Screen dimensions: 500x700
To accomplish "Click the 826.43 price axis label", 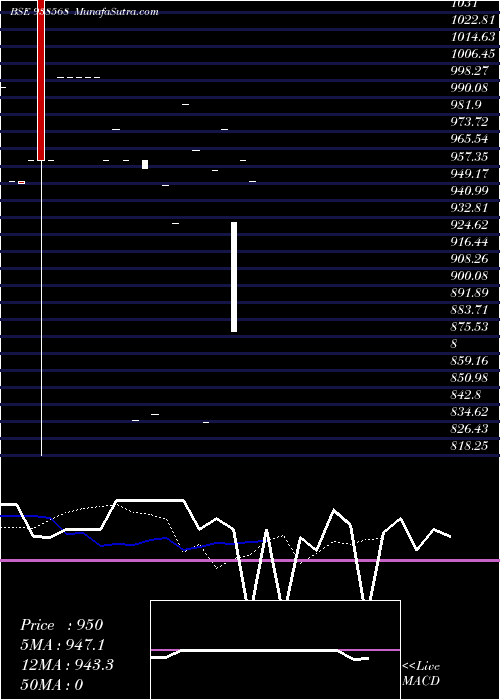I will click(470, 429).
